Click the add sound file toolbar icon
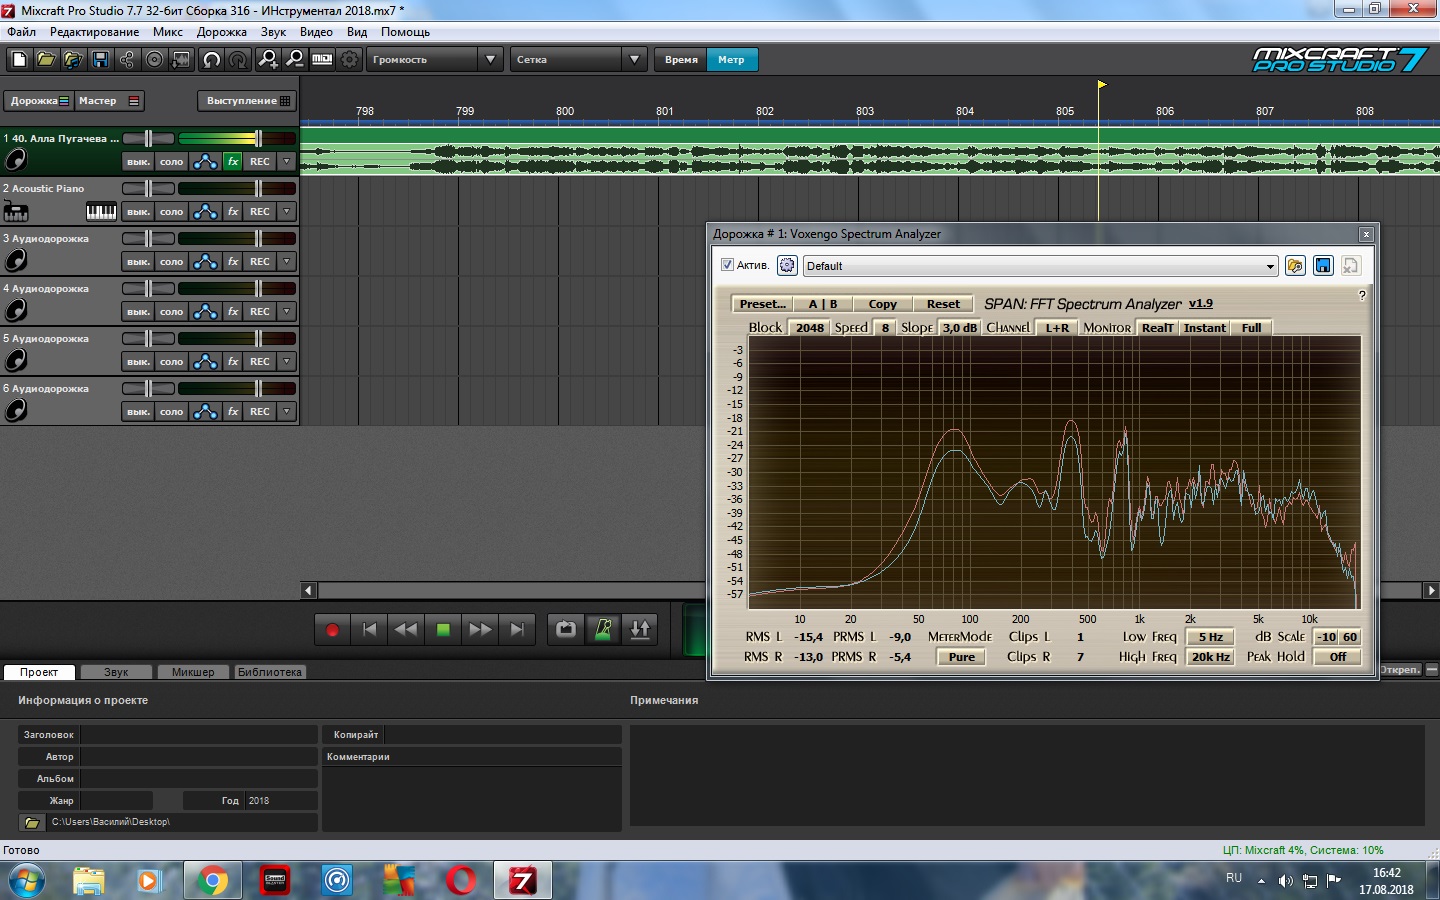Image resolution: width=1440 pixels, height=900 pixels. [x=73, y=60]
